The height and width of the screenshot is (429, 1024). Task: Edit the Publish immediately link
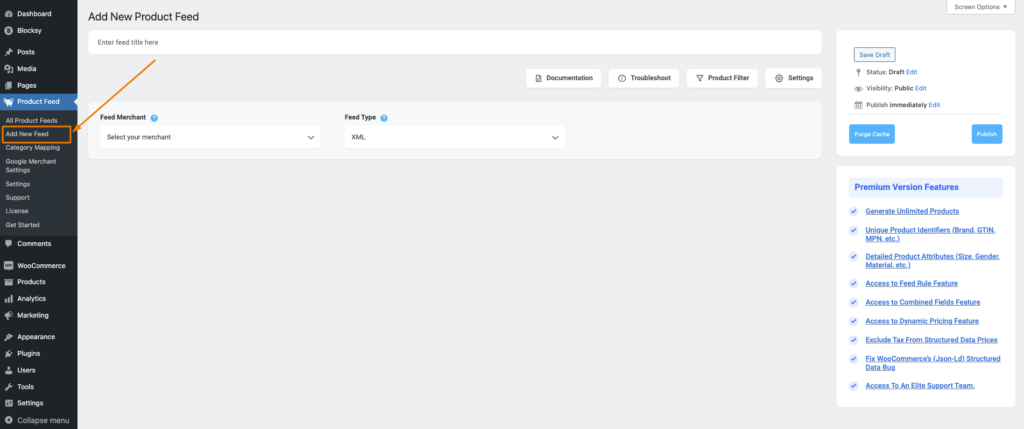(935, 104)
